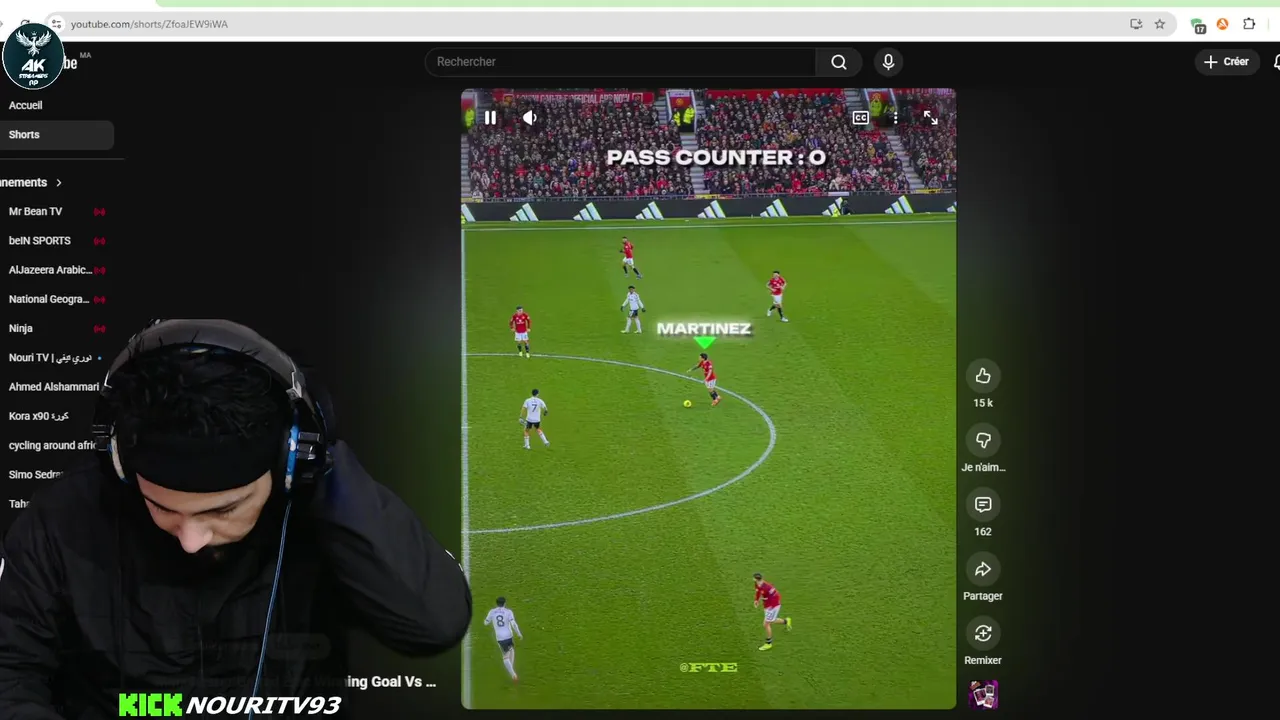Viewport: 1280px width, 720px height.
Task: Go to Accueil in the sidebar
Action: coord(26,105)
